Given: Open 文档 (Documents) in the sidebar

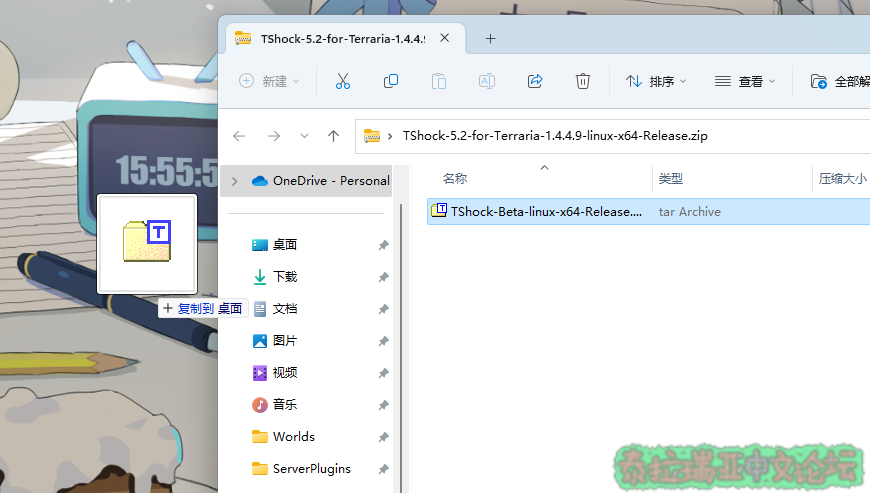Looking at the screenshot, I should 285,309.
